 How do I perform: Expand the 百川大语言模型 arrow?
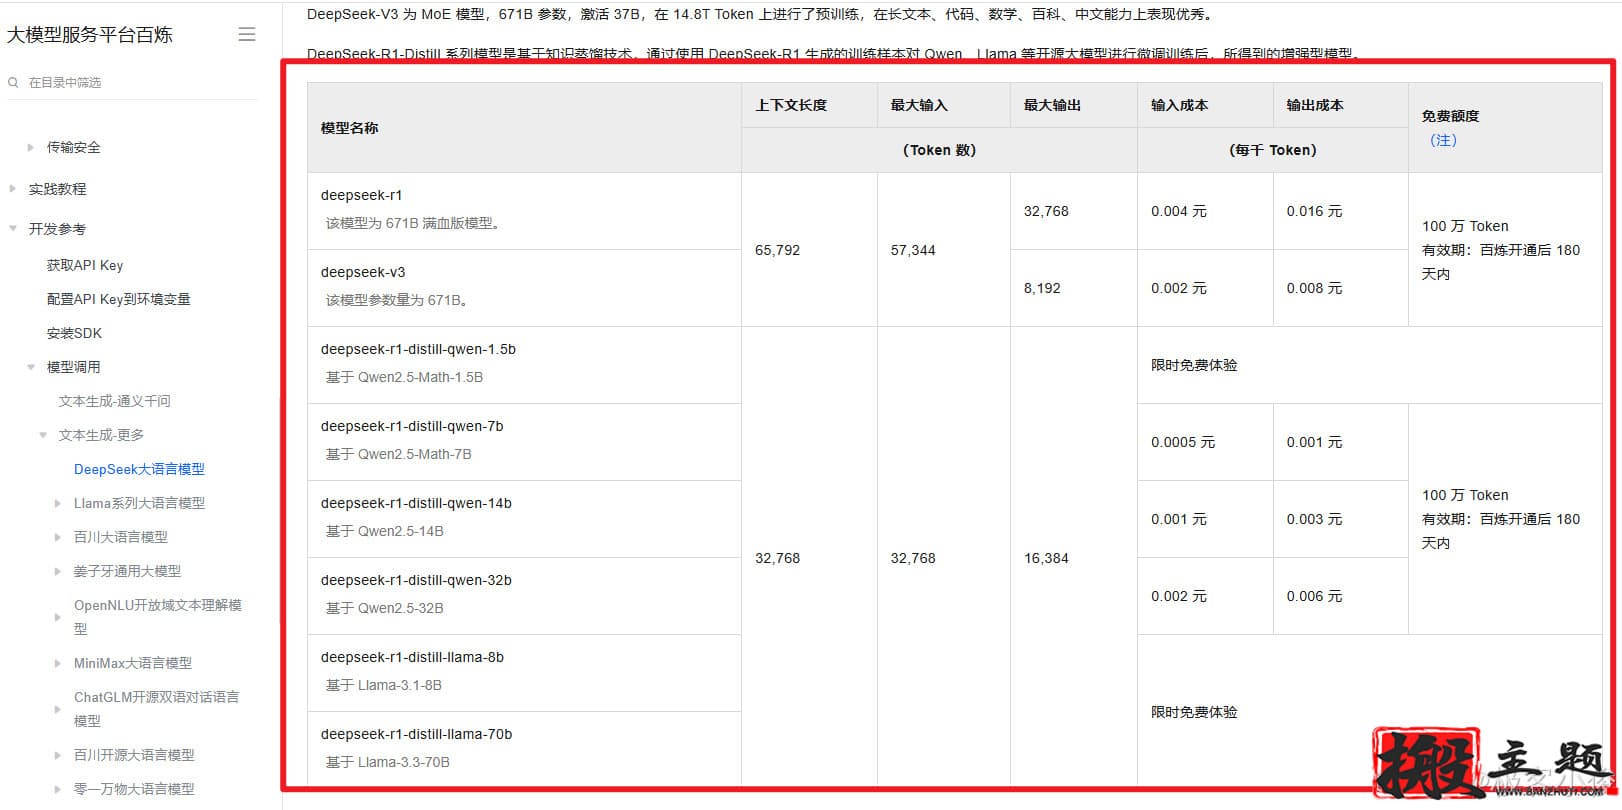57,538
